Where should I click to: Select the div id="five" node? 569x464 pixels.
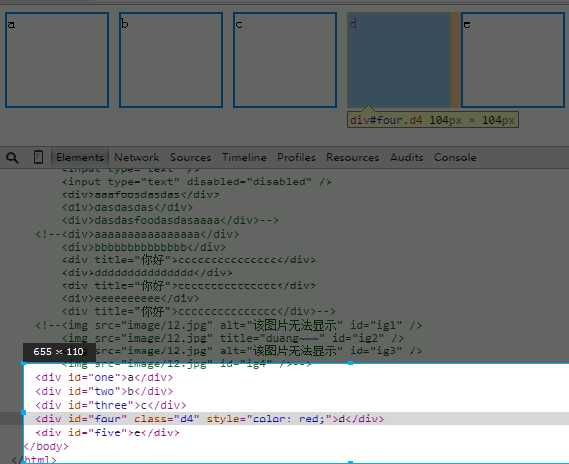coord(107,432)
